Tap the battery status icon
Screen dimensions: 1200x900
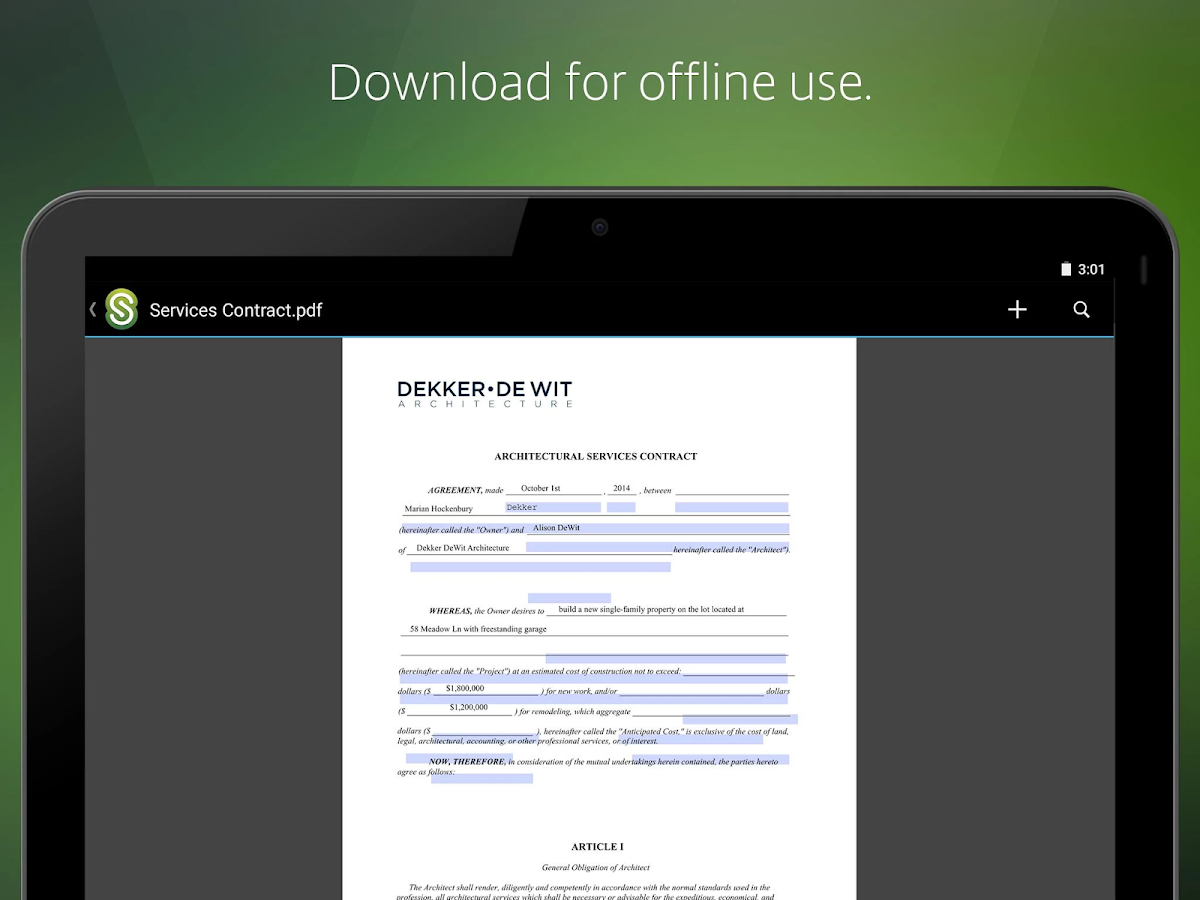coord(1066,269)
